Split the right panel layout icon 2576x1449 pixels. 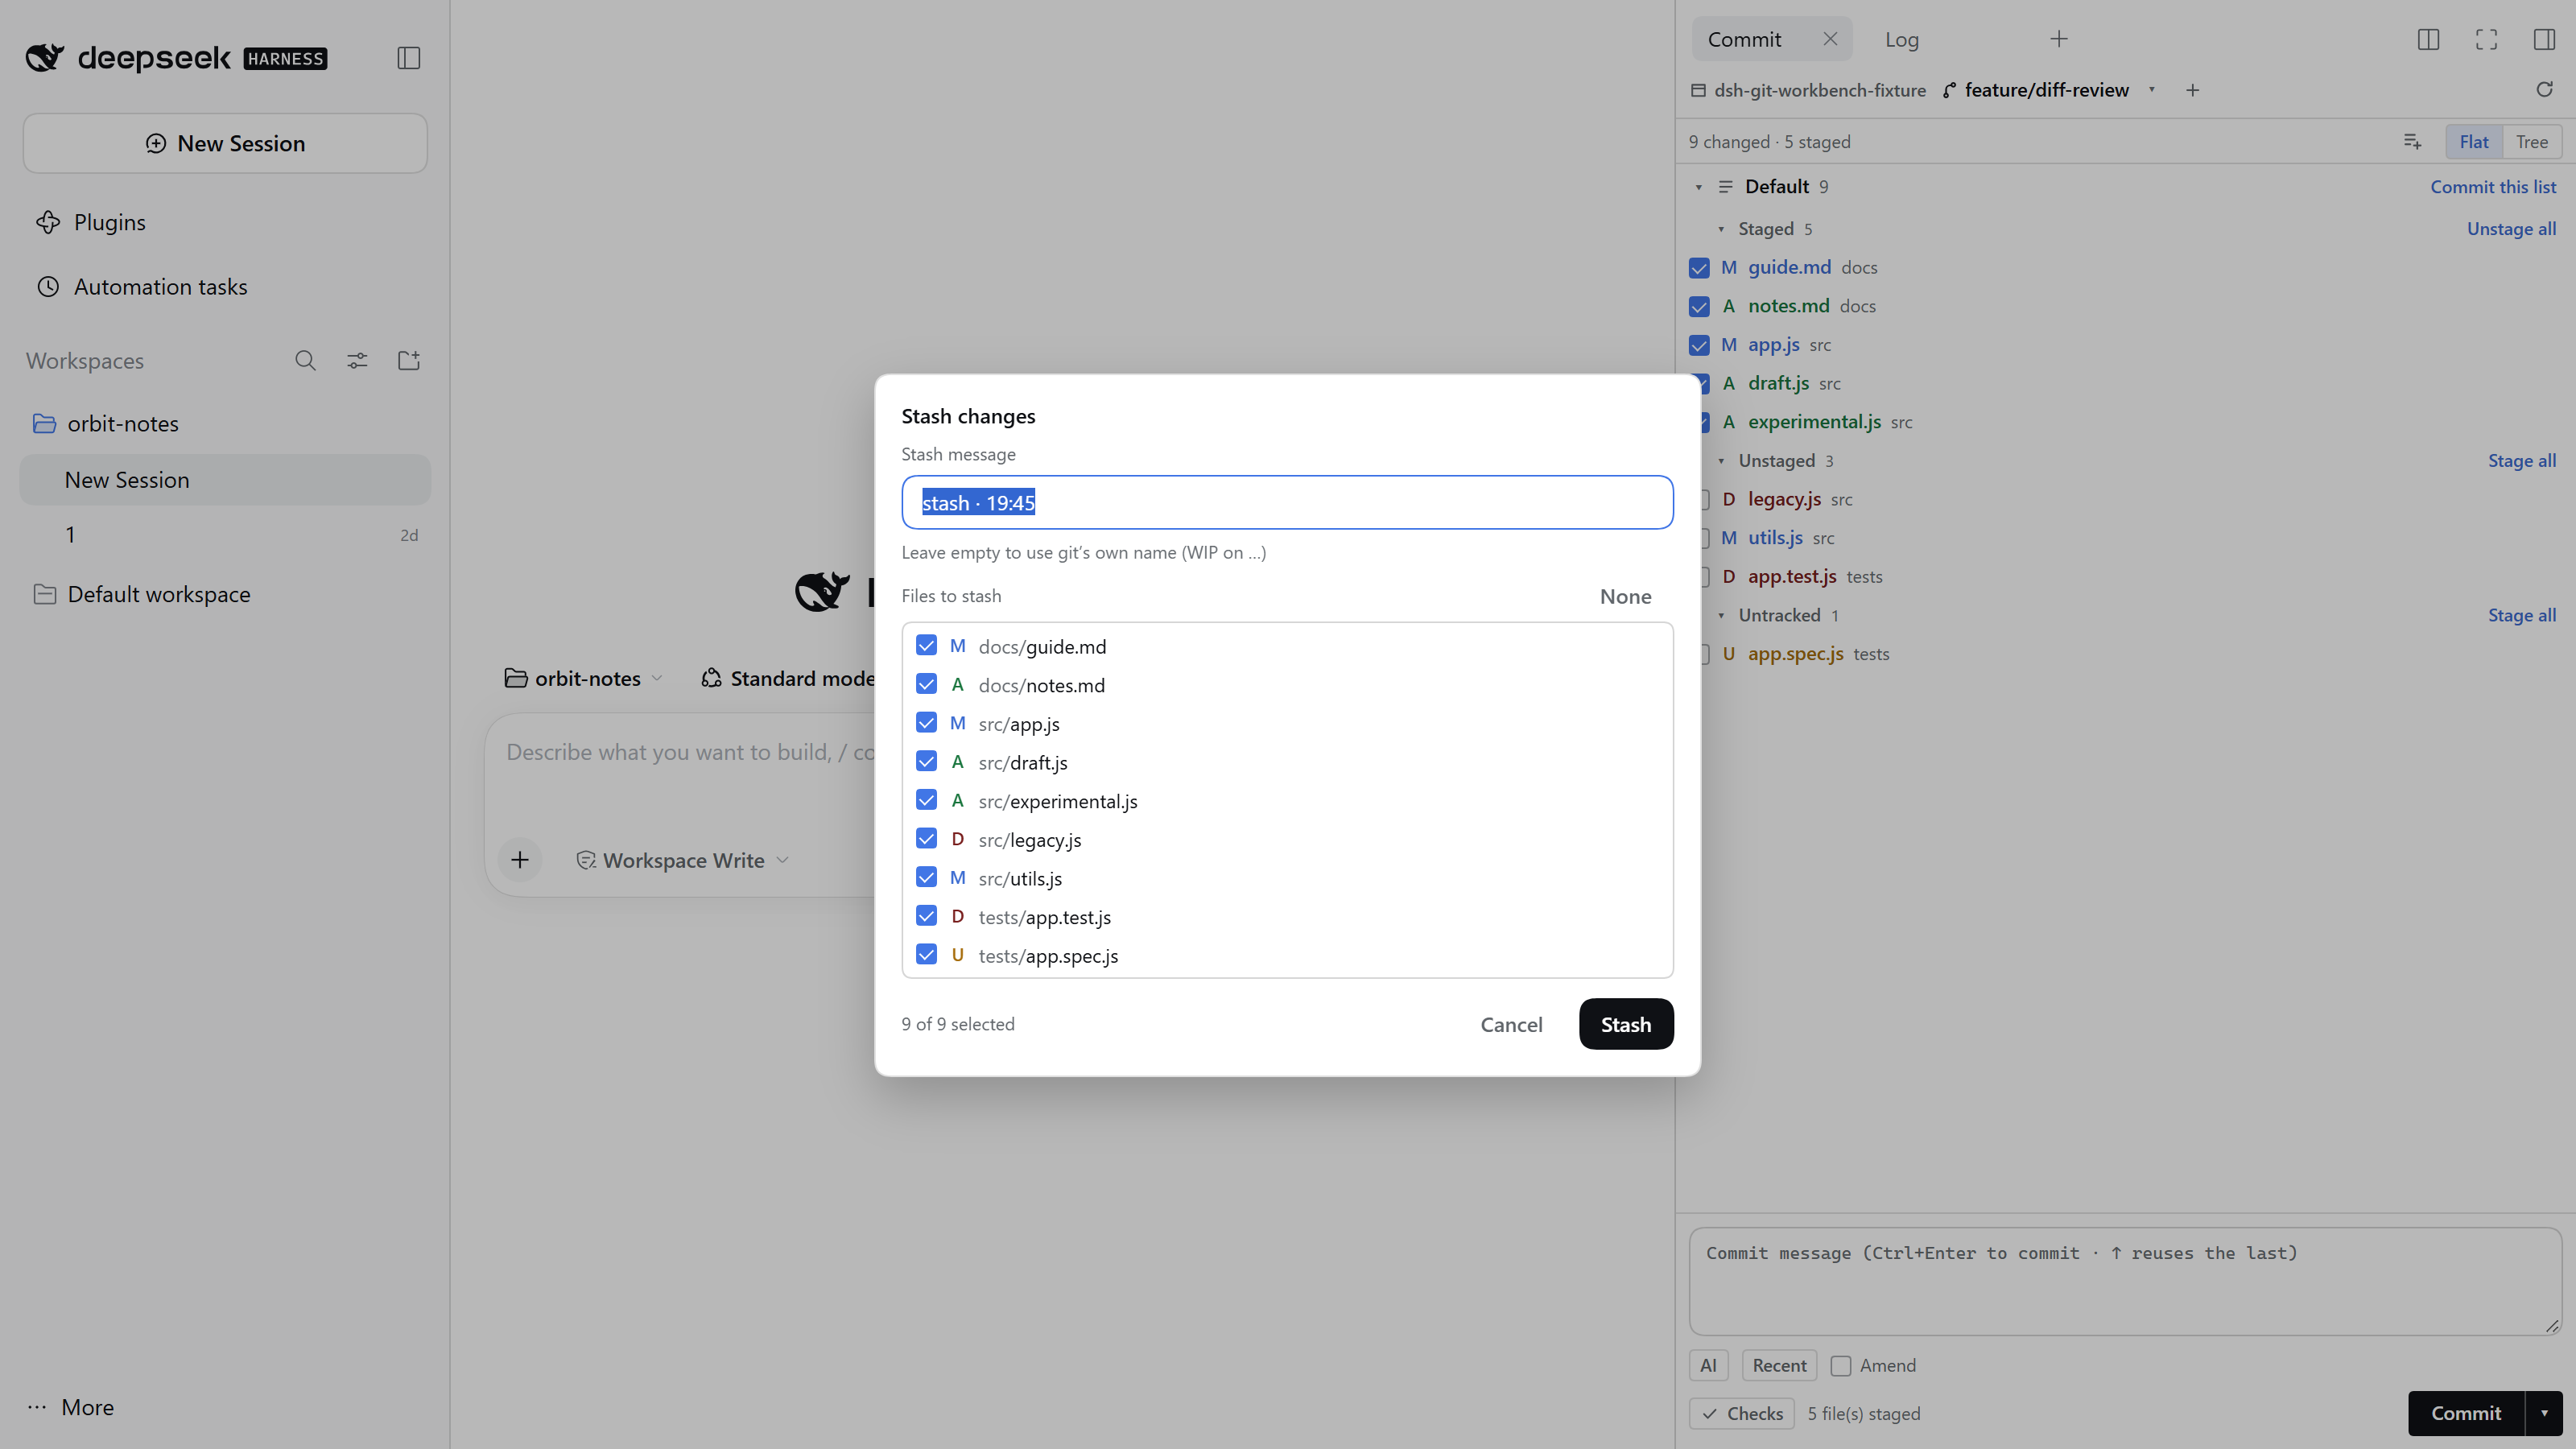coord(2428,39)
